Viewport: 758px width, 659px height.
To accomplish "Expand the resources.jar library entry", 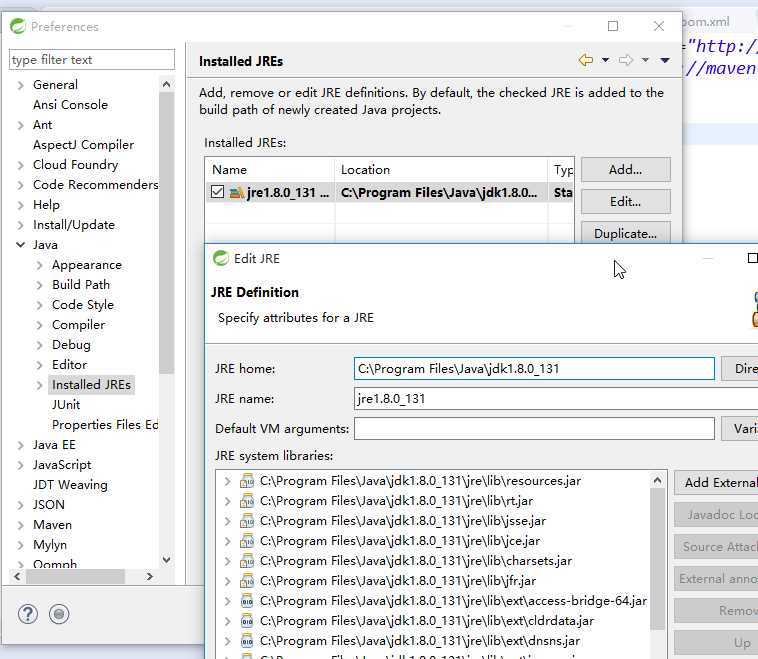I will pos(227,481).
